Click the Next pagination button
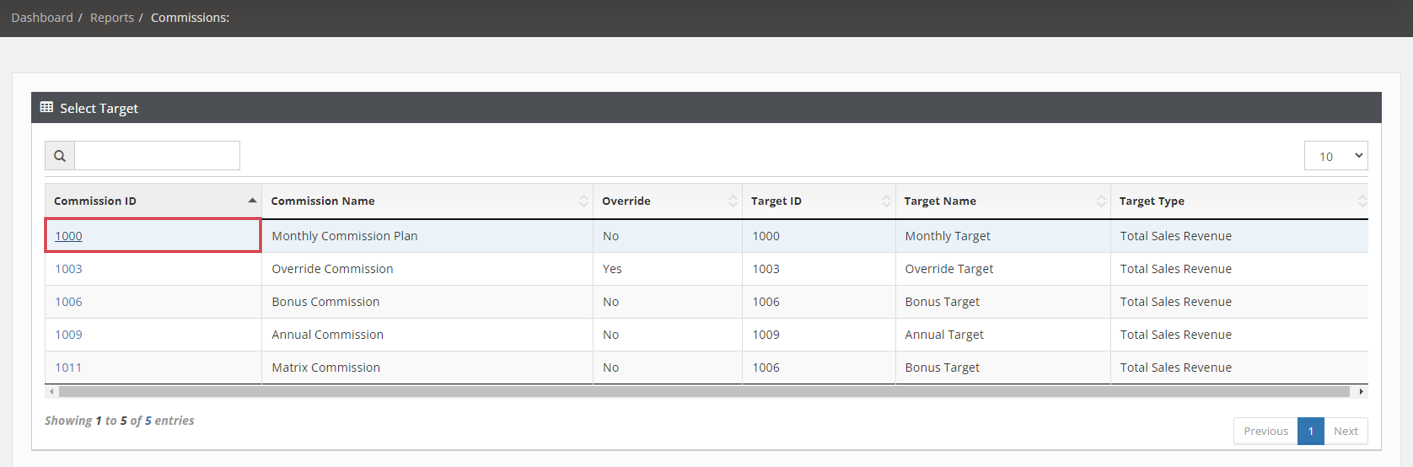This screenshot has height=467, width=1413. pyautogui.click(x=1346, y=431)
